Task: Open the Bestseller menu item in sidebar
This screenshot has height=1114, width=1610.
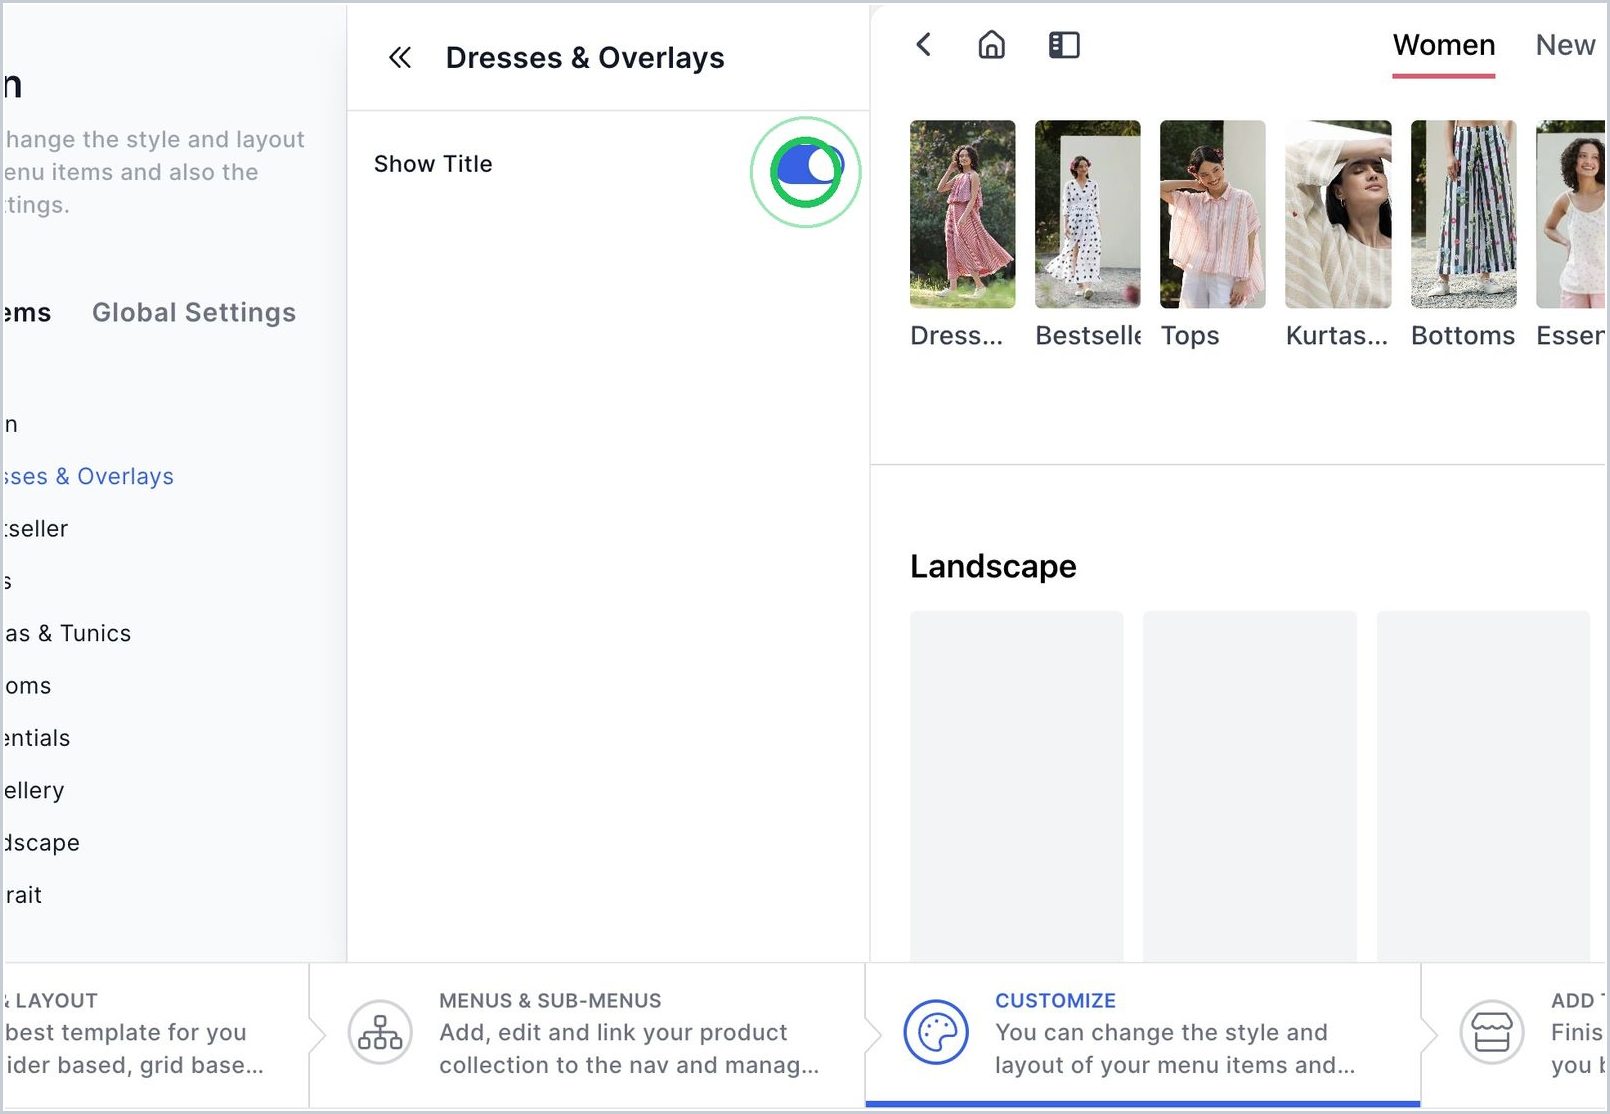Action: click(x=36, y=528)
